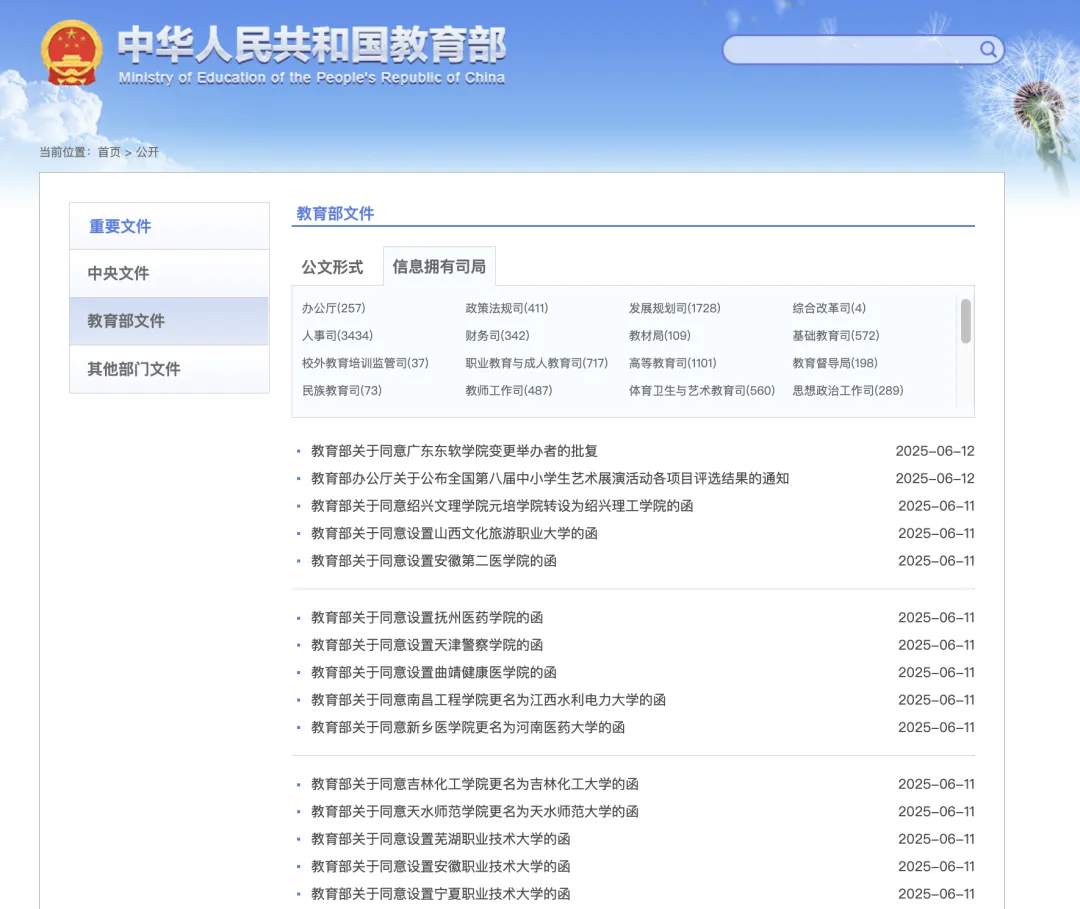Click the search magnifier icon

click(988, 50)
